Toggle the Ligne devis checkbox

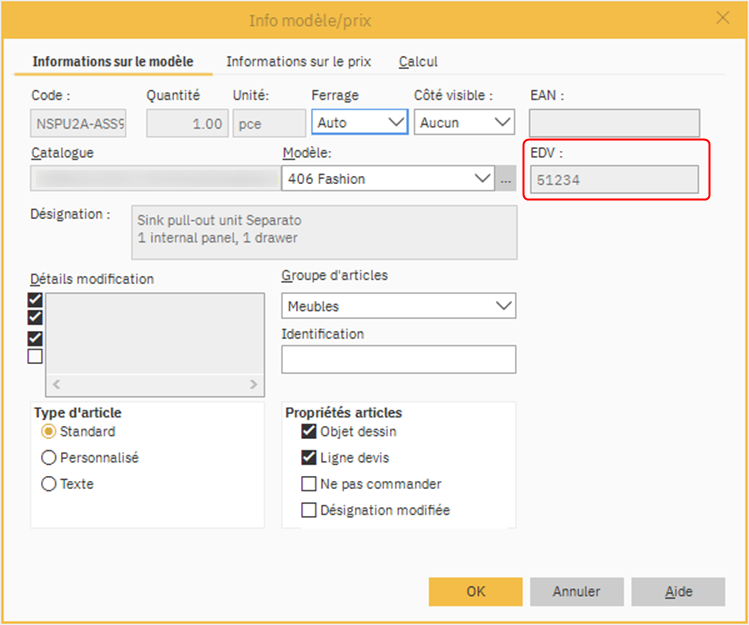(309, 458)
